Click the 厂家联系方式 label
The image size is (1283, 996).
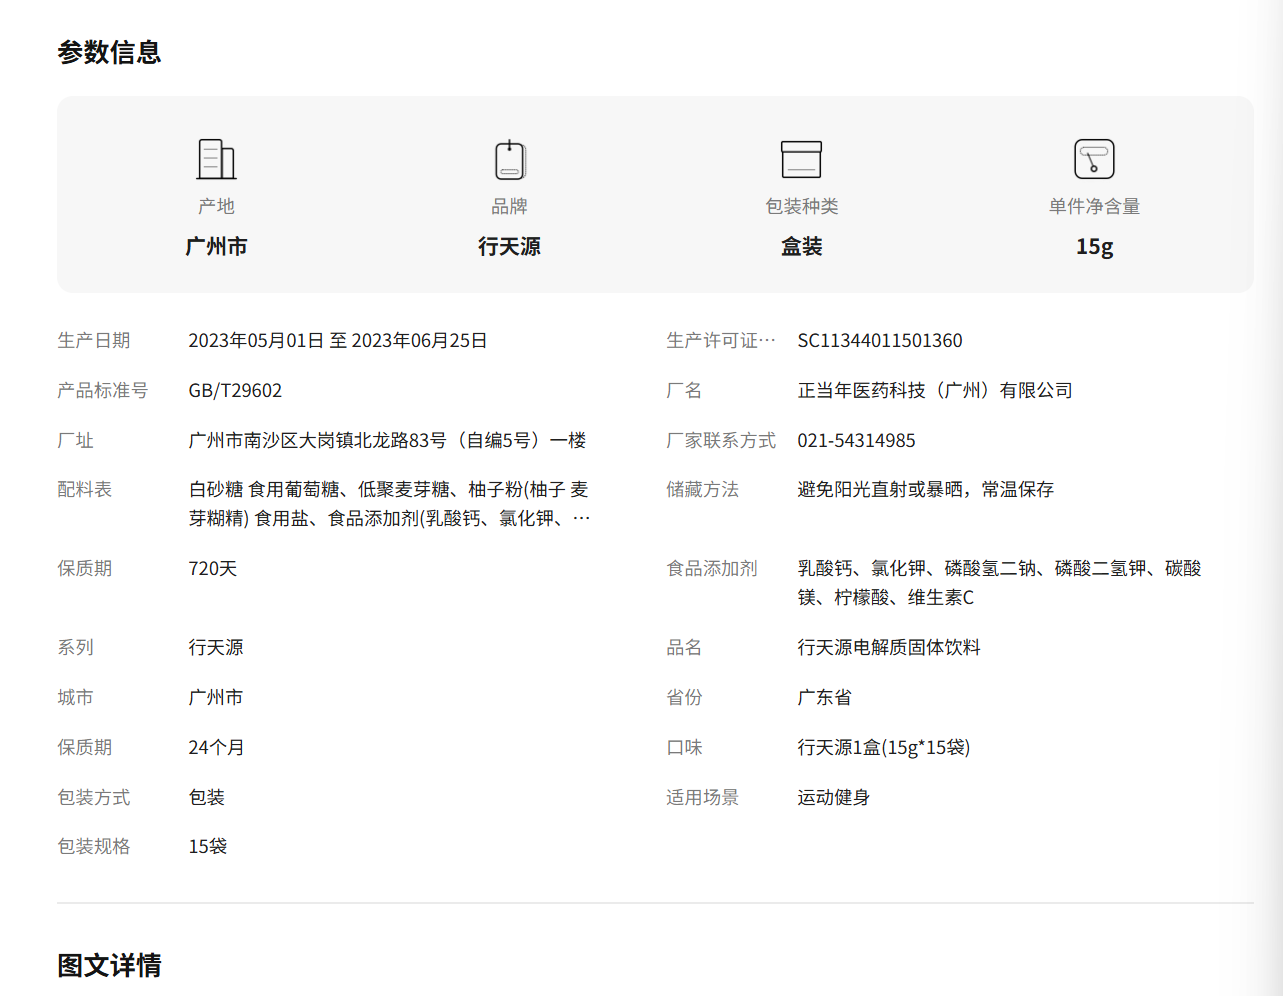[x=721, y=441]
